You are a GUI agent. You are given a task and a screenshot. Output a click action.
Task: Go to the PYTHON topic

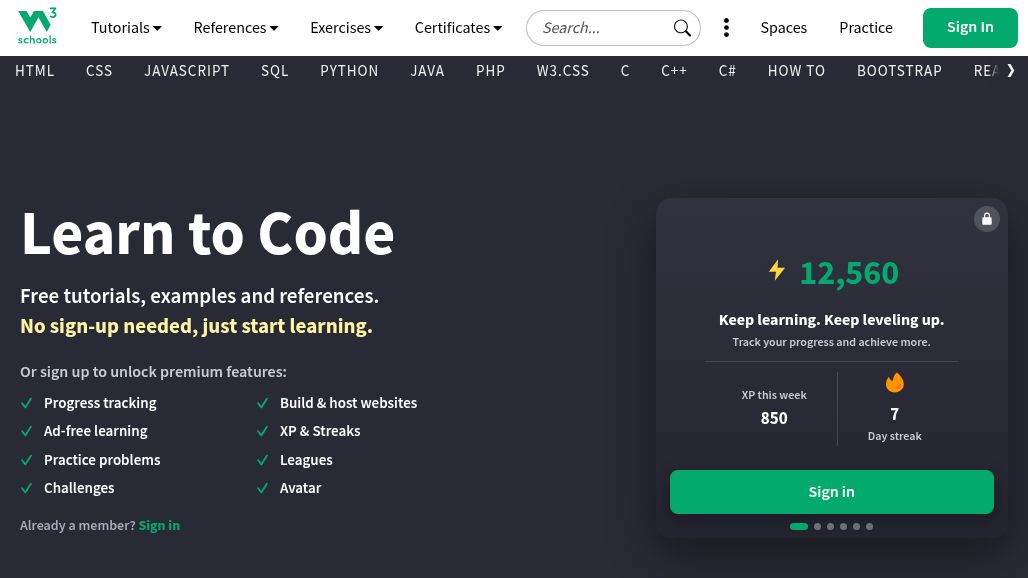coord(349,71)
